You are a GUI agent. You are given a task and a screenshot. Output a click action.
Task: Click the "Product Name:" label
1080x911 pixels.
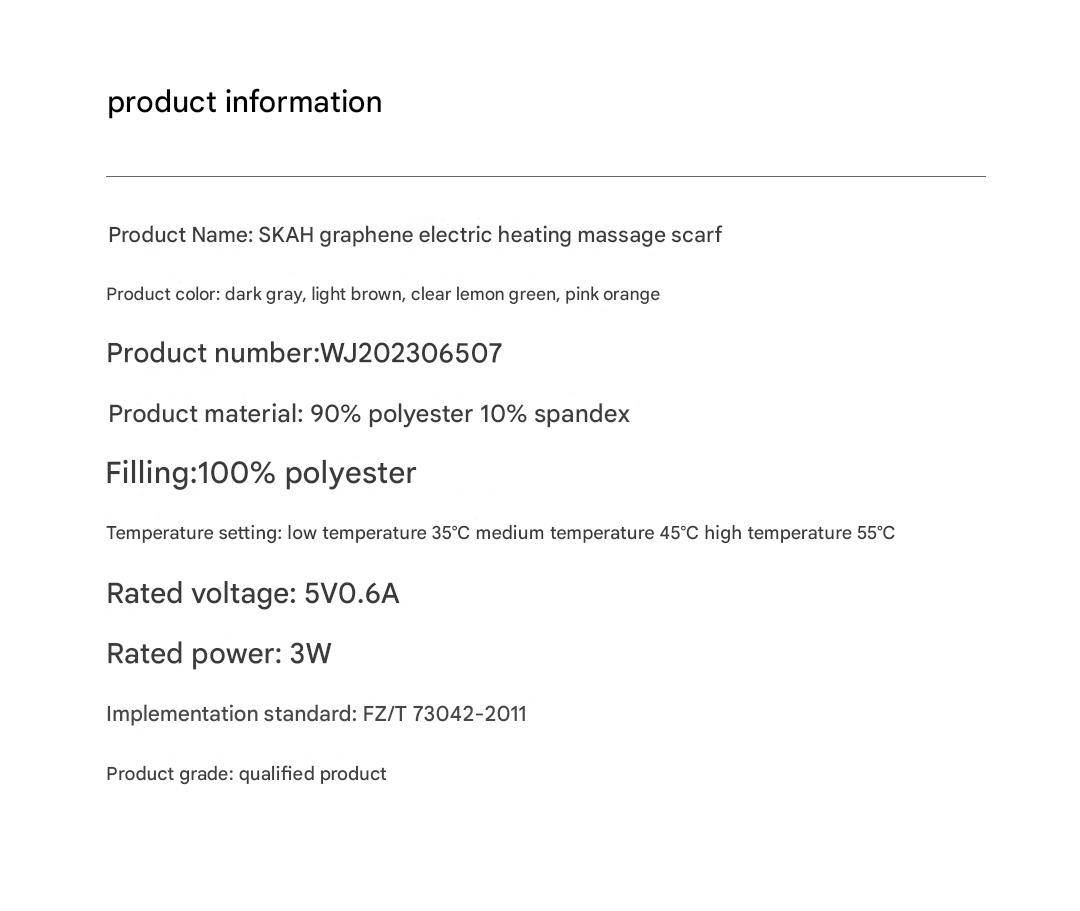(x=180, y=235)
